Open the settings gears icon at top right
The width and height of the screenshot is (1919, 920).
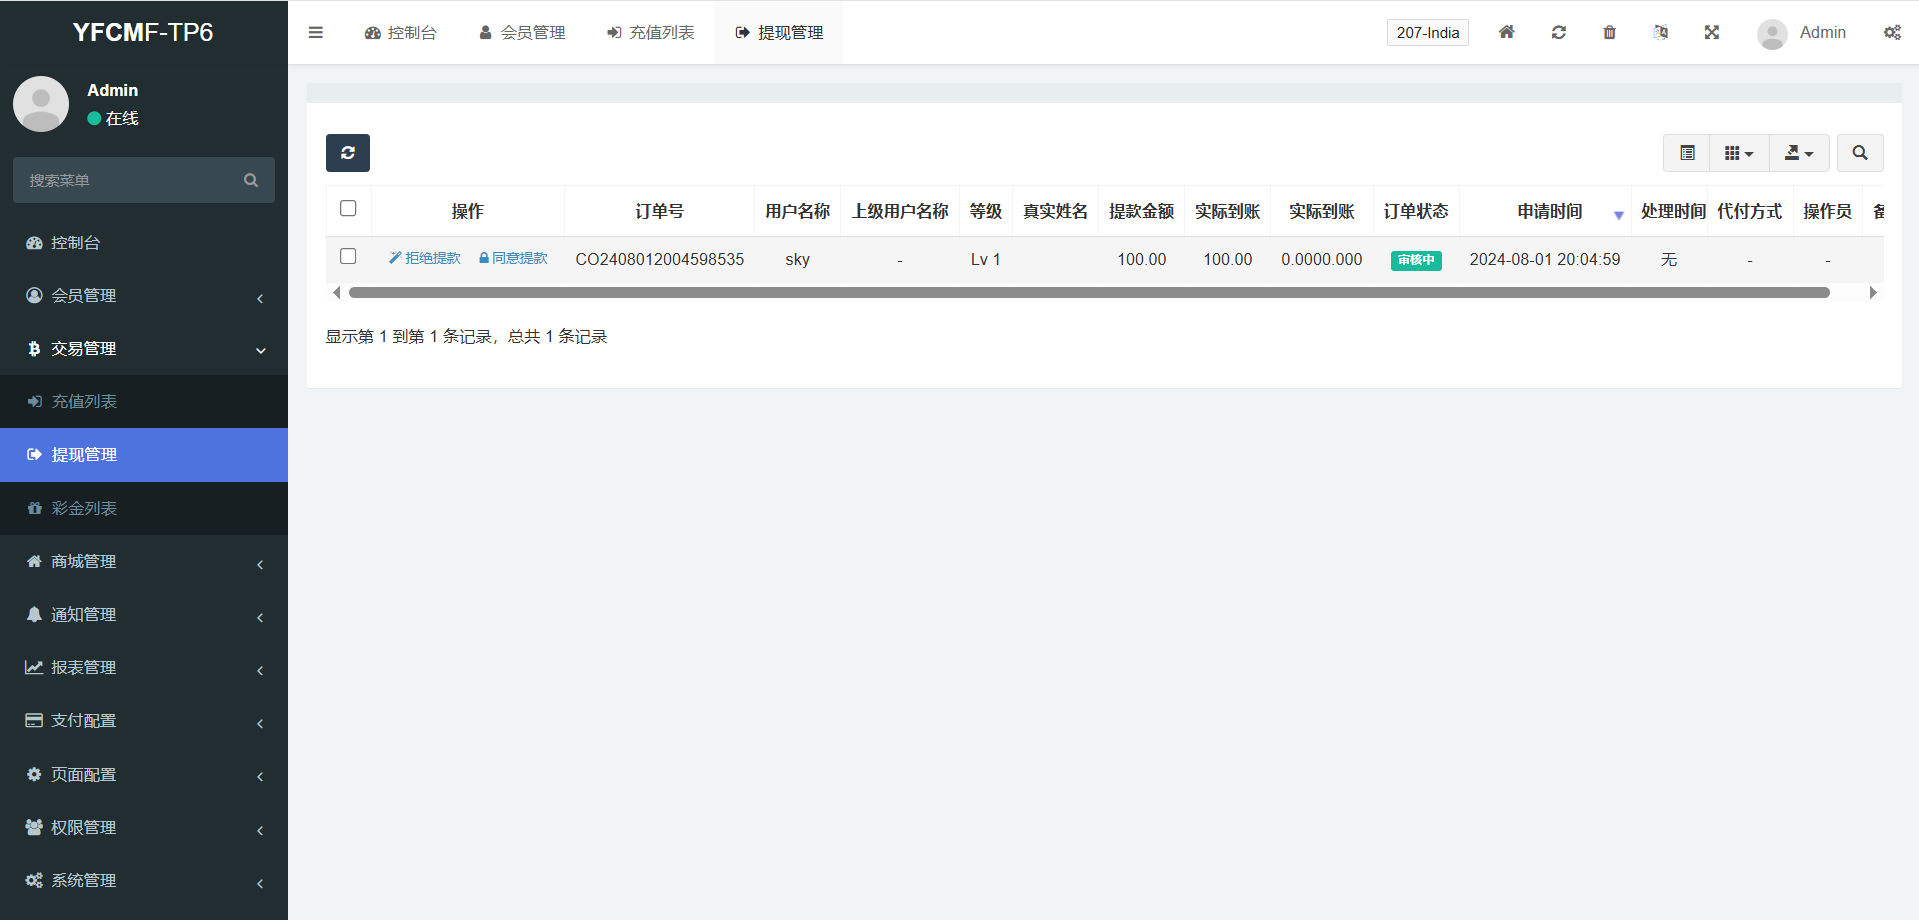[x=1892, y=33]
